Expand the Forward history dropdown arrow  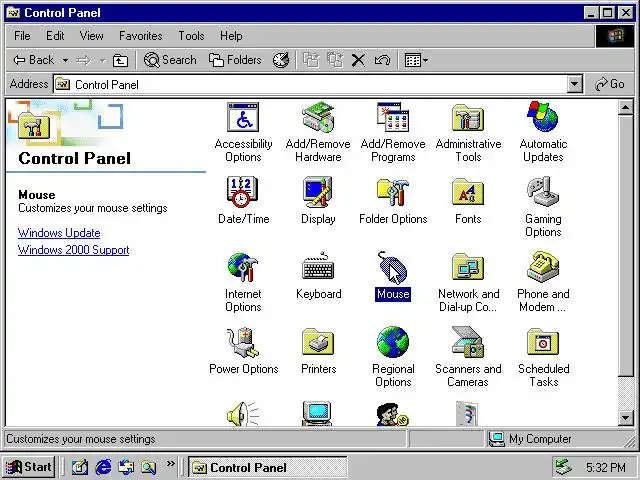point(102,60)
